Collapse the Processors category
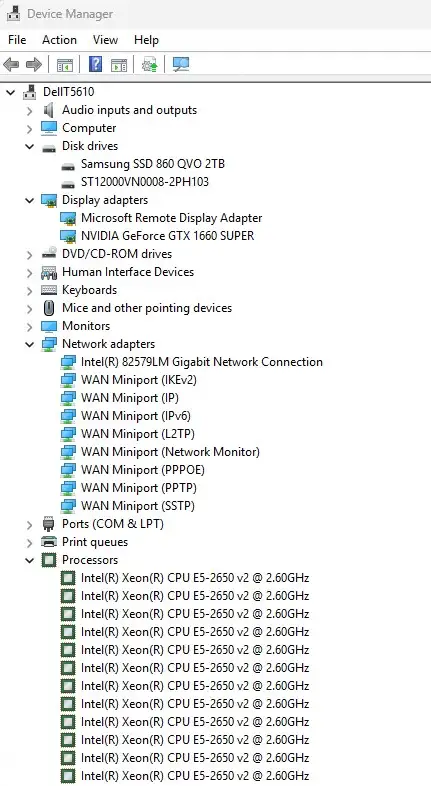This screenshot has height=786, width=431. (x=30, y=560)
